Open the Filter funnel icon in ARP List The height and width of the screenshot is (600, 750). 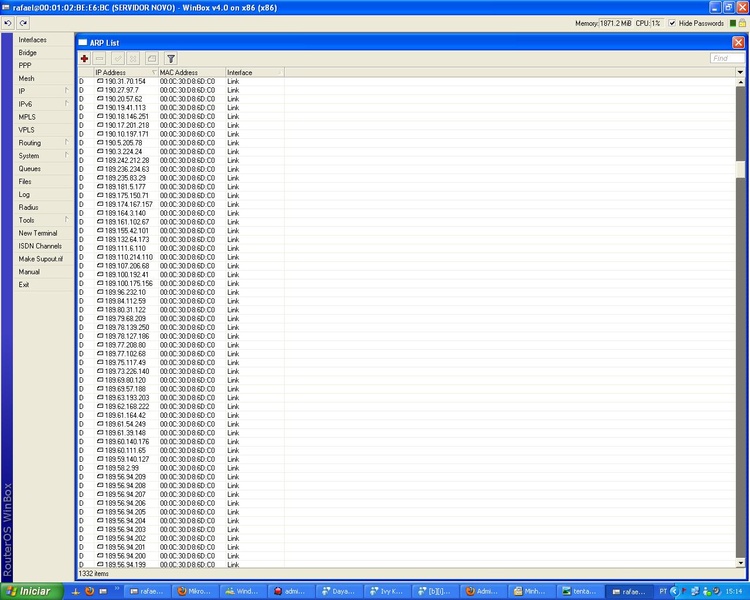[171, 58]
